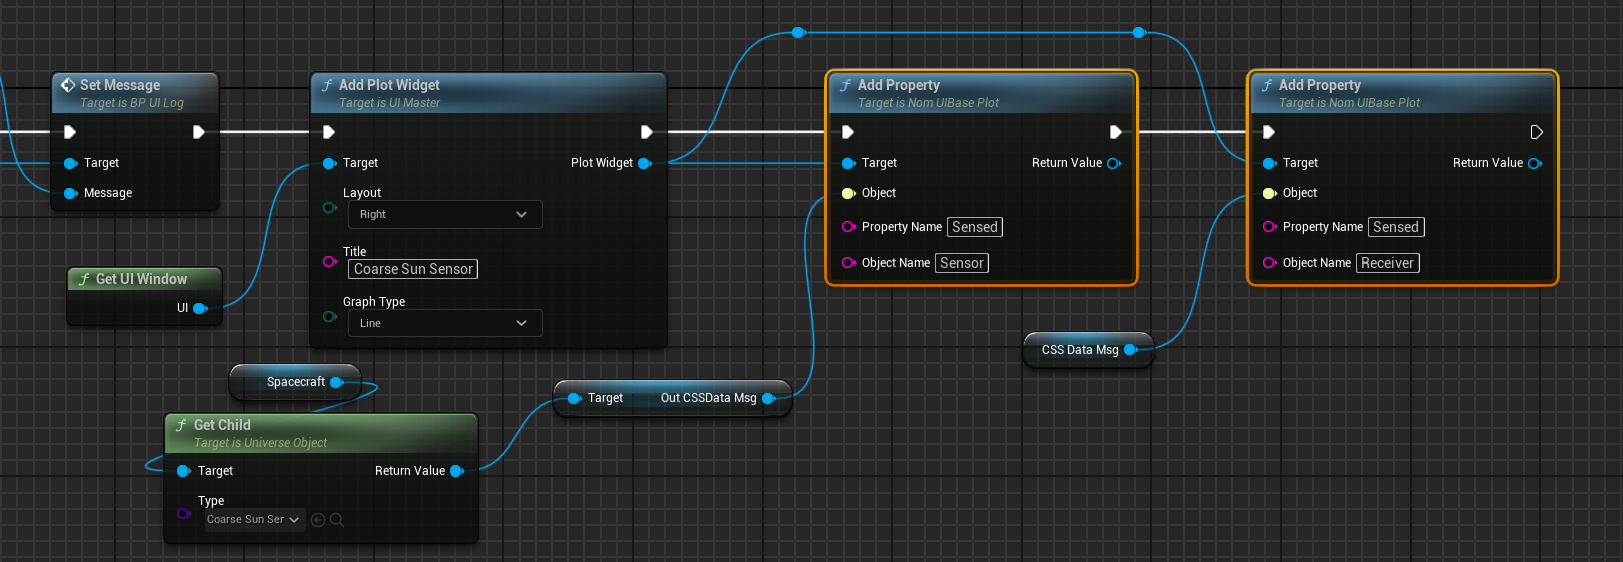Click the Object Name field containing Receiver
The height and width of the screenshot is (562, 1623).
coord(1388,263)
